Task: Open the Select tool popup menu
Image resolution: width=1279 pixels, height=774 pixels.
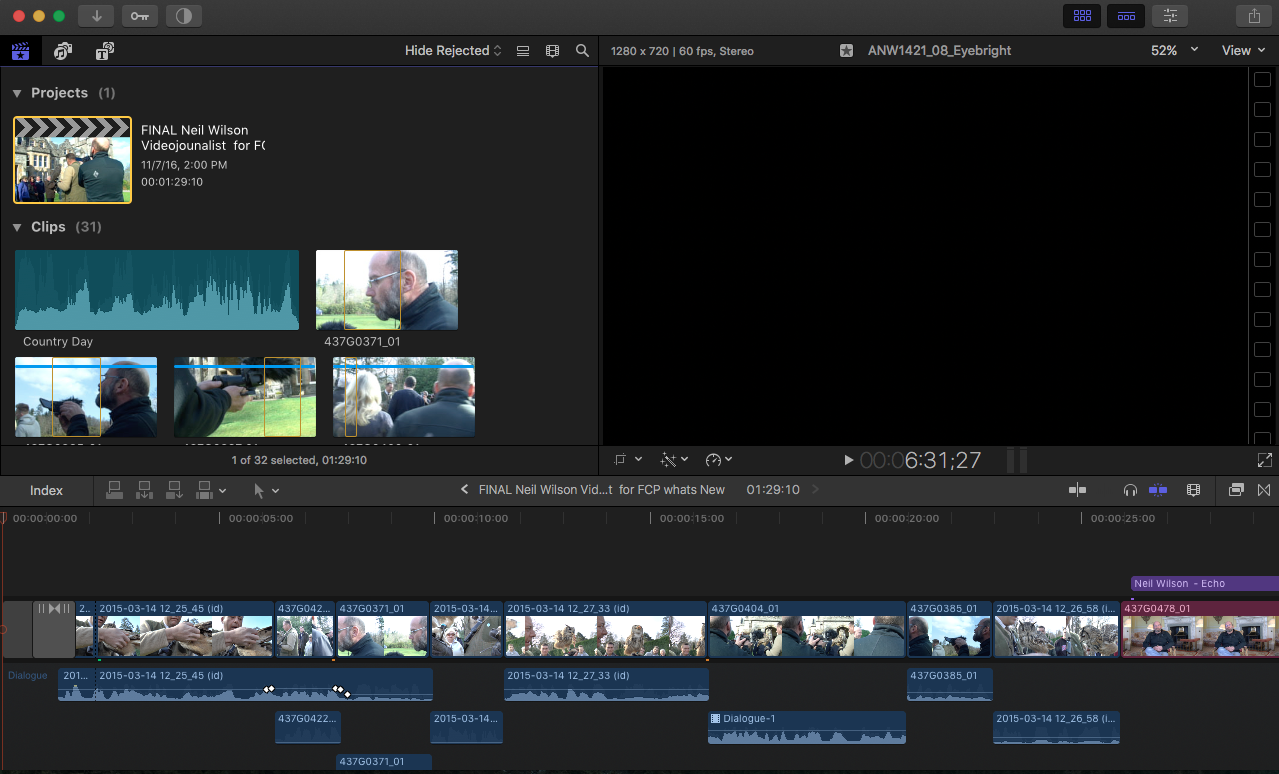Action: coord(266,491)
